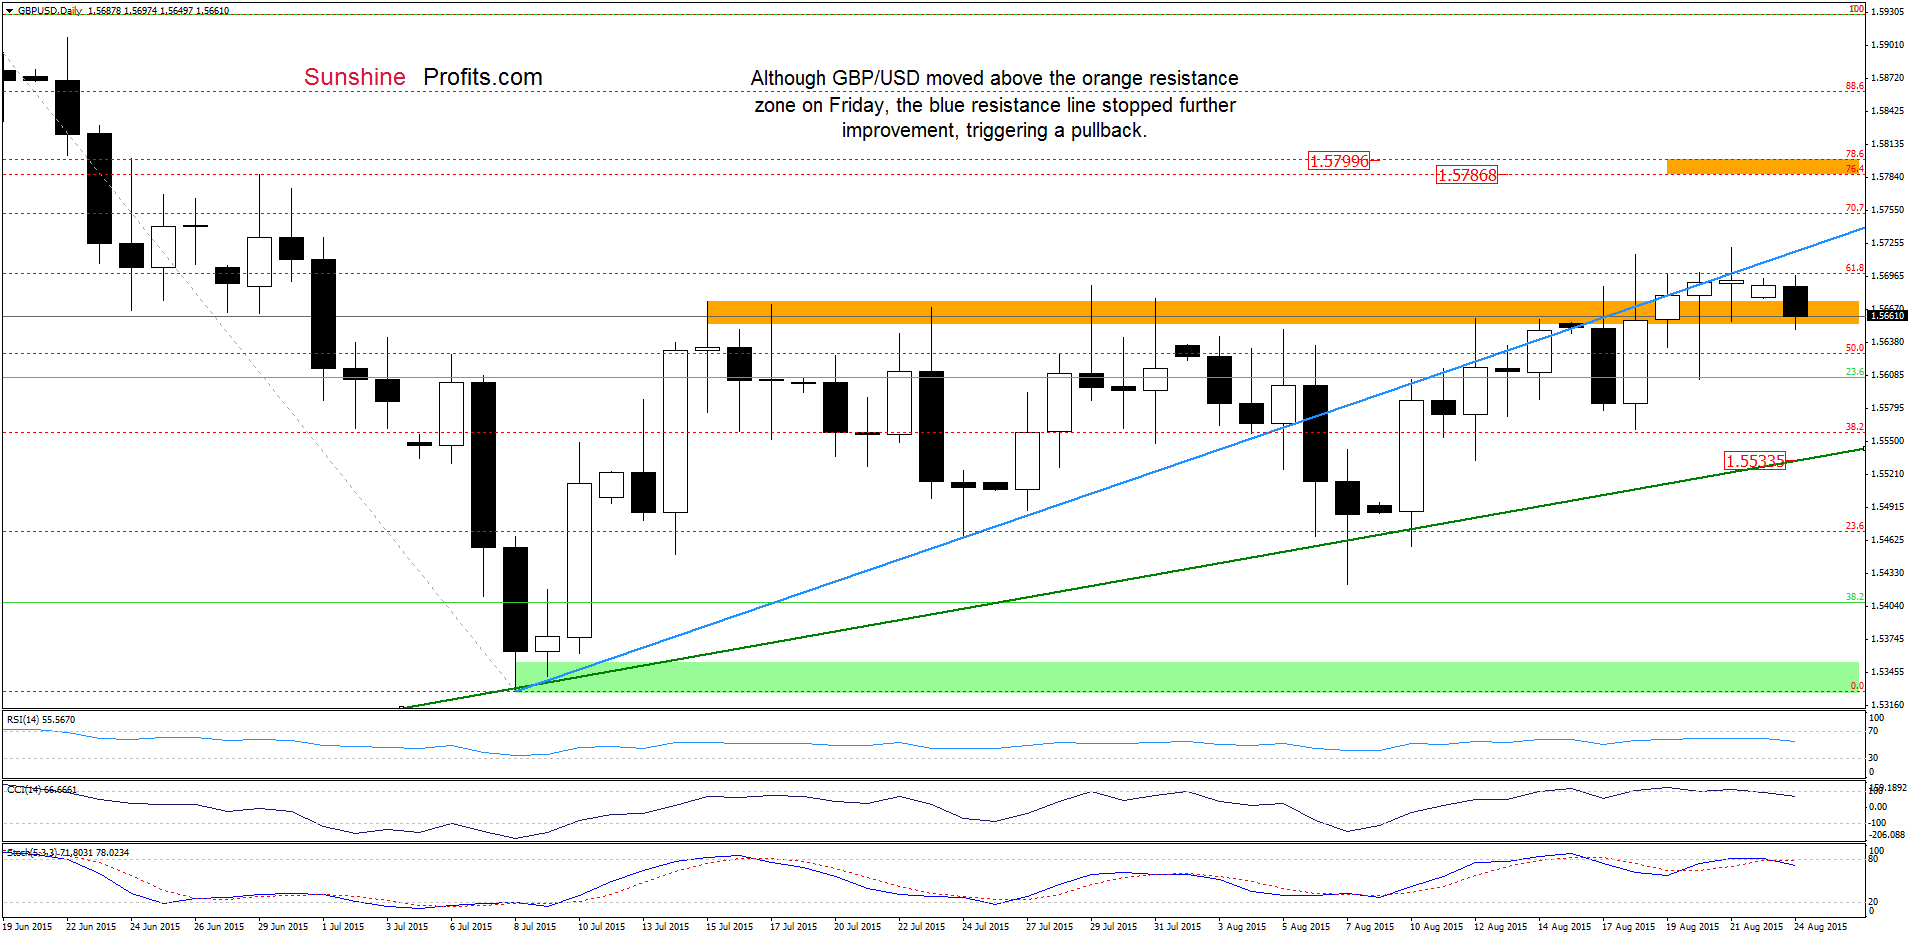1908x935 pixels.
Task: Click the 1.58135 price axis value
Action: (x=1887, y=144)
